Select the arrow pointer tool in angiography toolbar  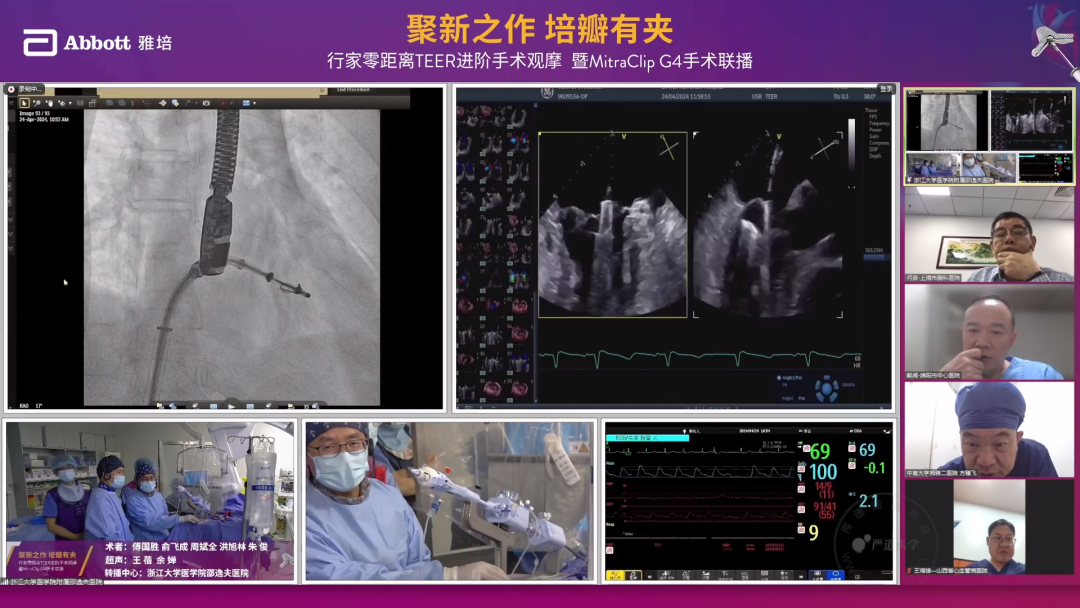24,103
